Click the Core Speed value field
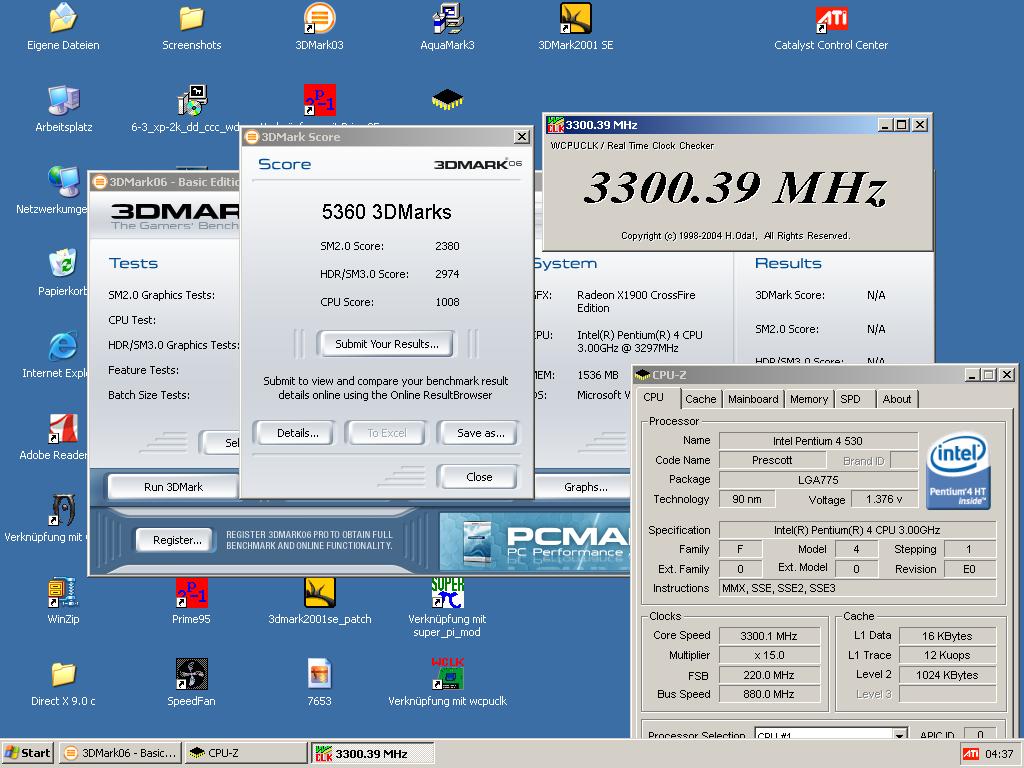Viewport: 1024px width, 768px height. 769,635
